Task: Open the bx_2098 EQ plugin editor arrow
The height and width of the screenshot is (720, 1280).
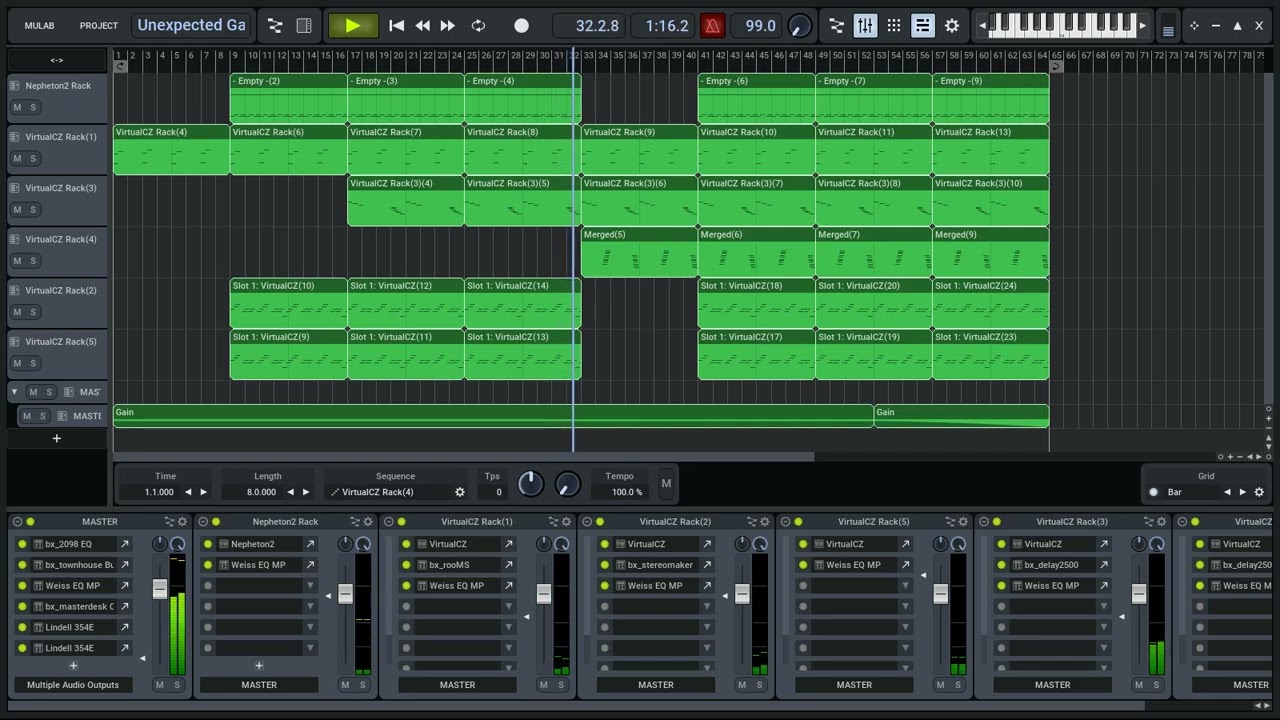Action: point(125,544)
